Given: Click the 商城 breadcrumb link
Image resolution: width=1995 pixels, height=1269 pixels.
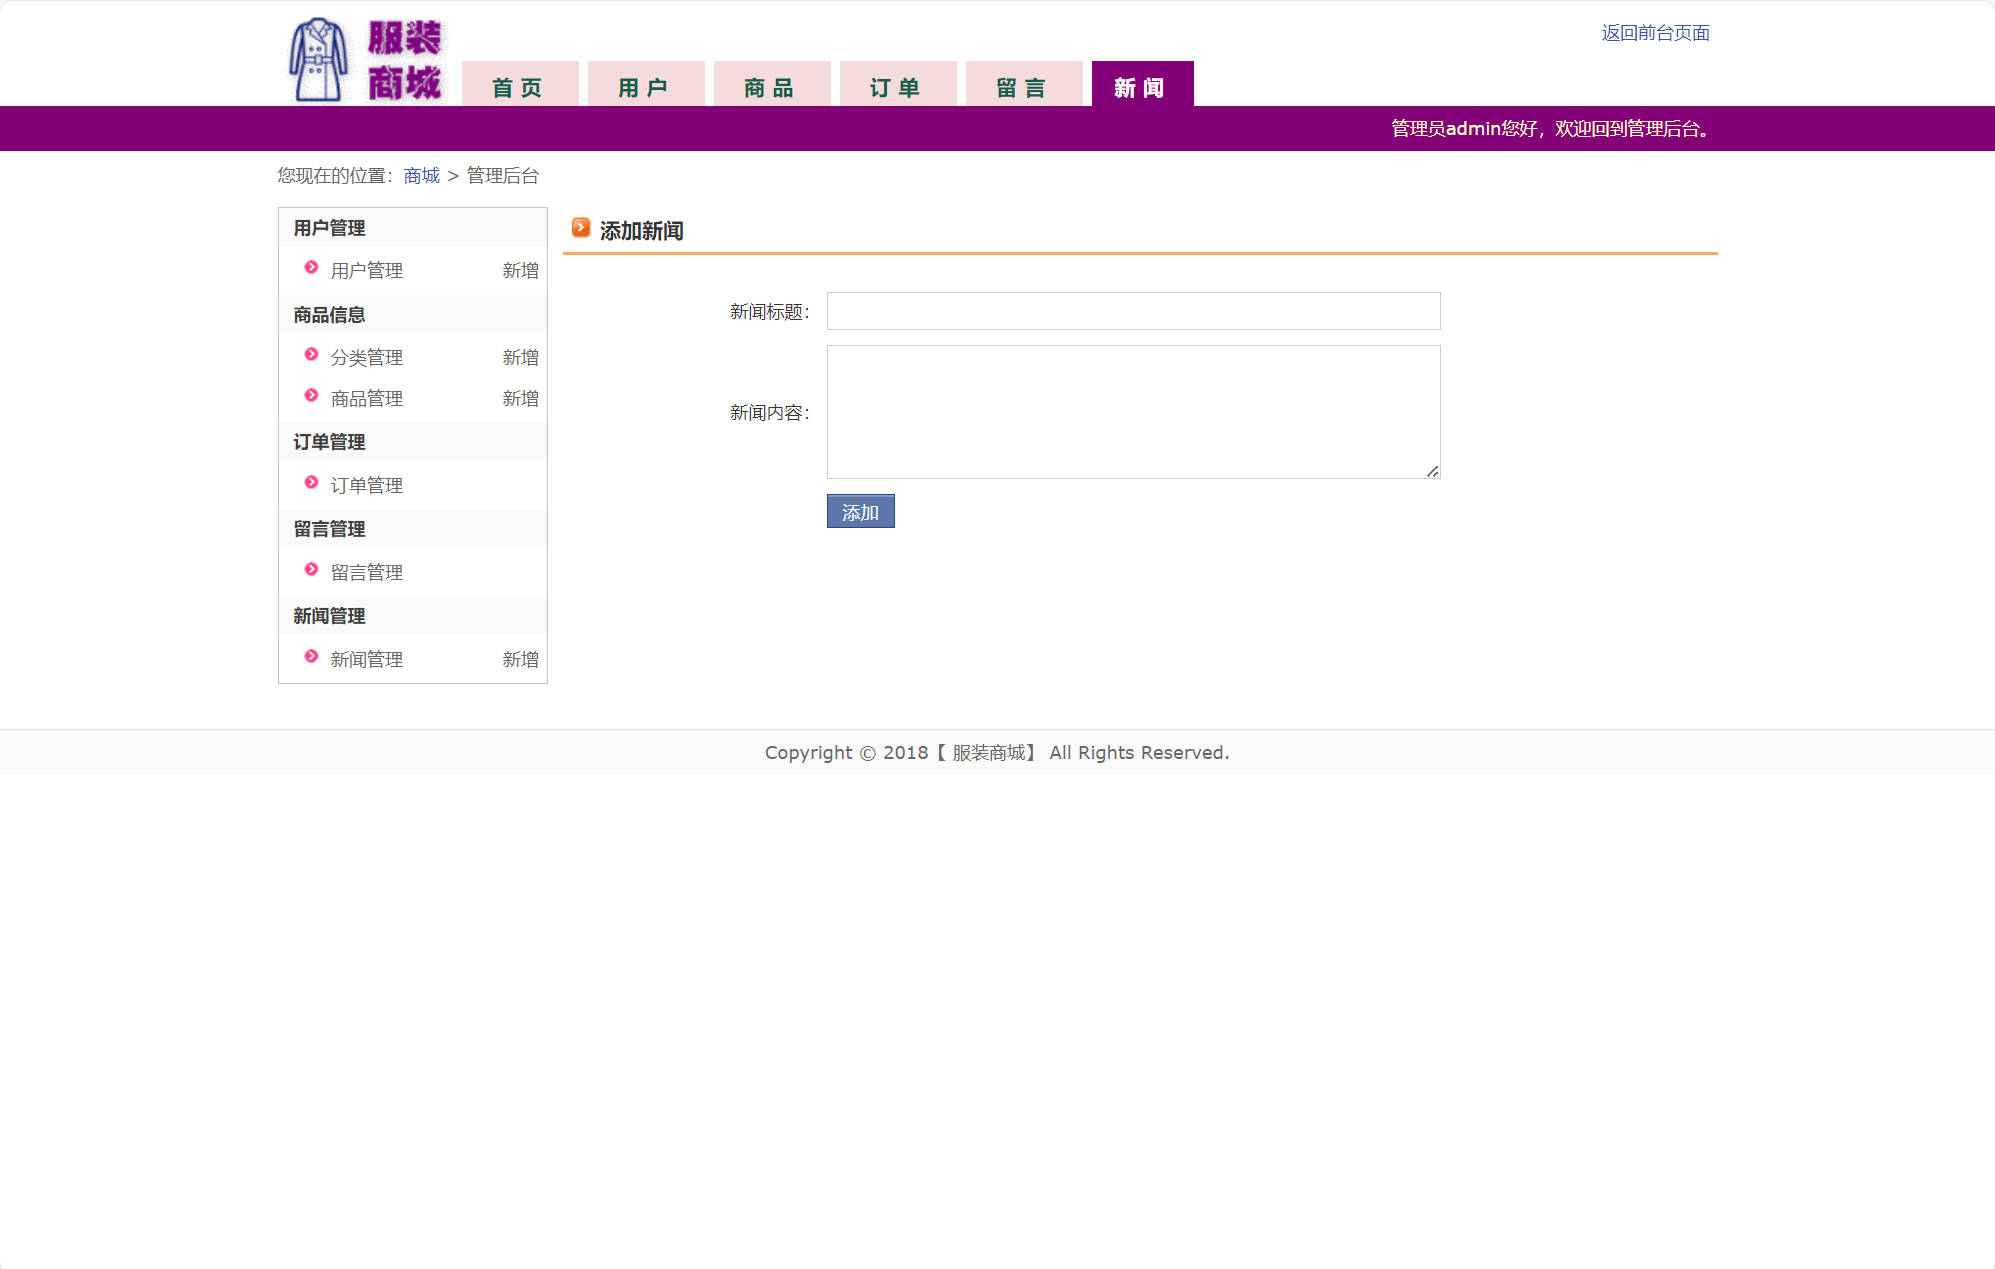Looking at the screenshot, I should [x=421, y=176].
